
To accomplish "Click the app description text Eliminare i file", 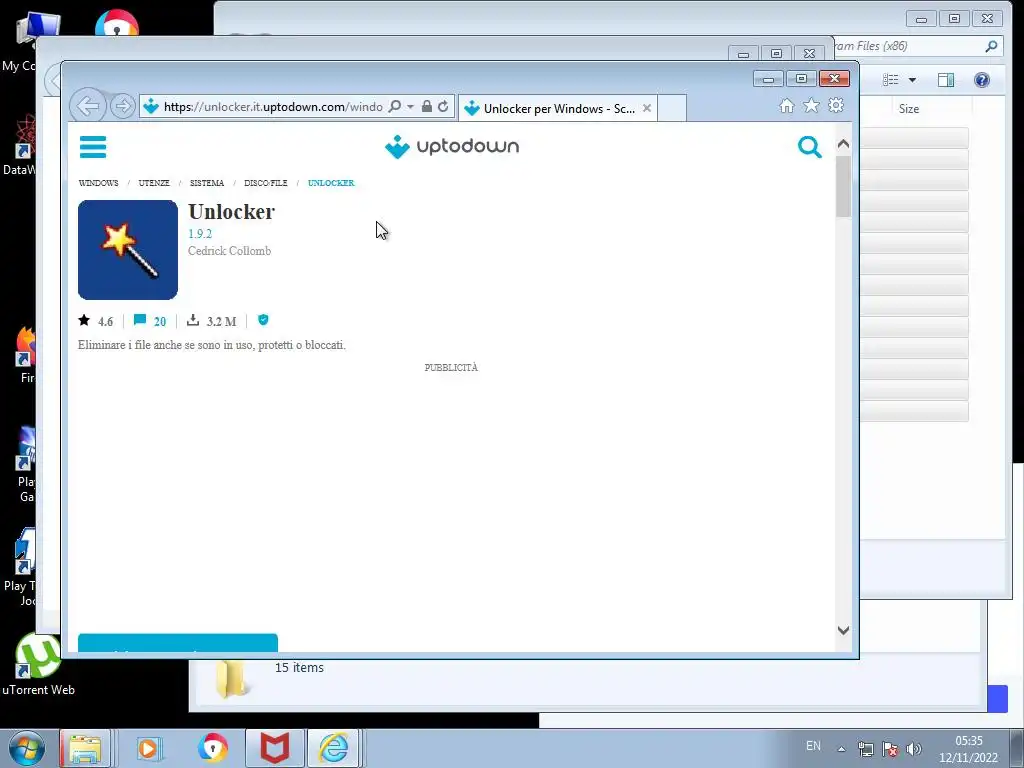I will (212, 345).
